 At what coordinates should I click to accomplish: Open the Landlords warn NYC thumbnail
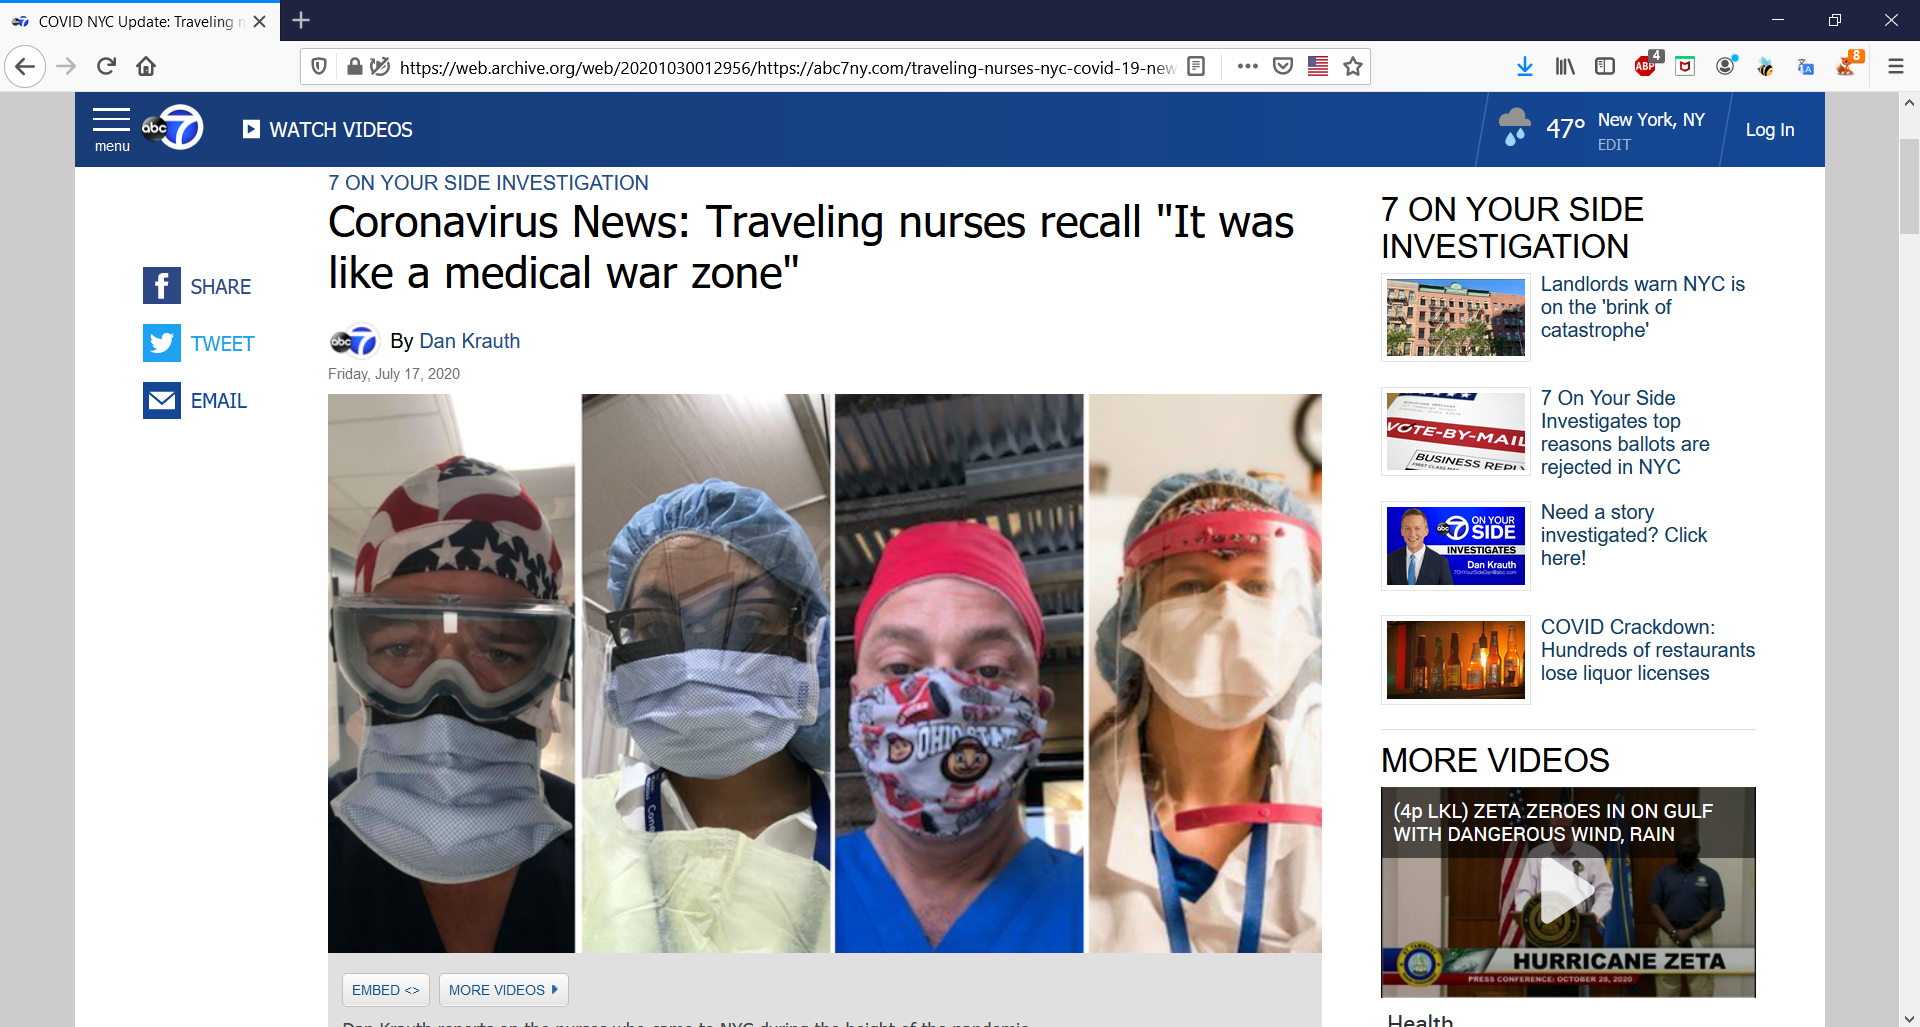click(x=1455, y=317)
